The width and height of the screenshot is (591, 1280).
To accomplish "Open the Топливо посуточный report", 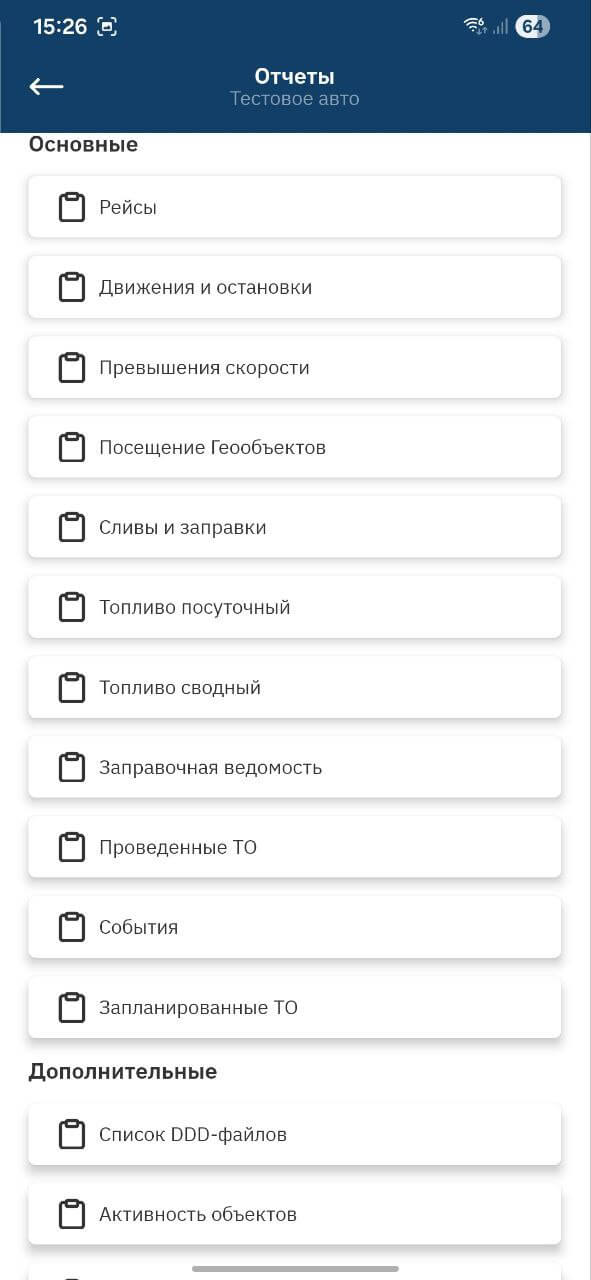I will tap(295, 607).
